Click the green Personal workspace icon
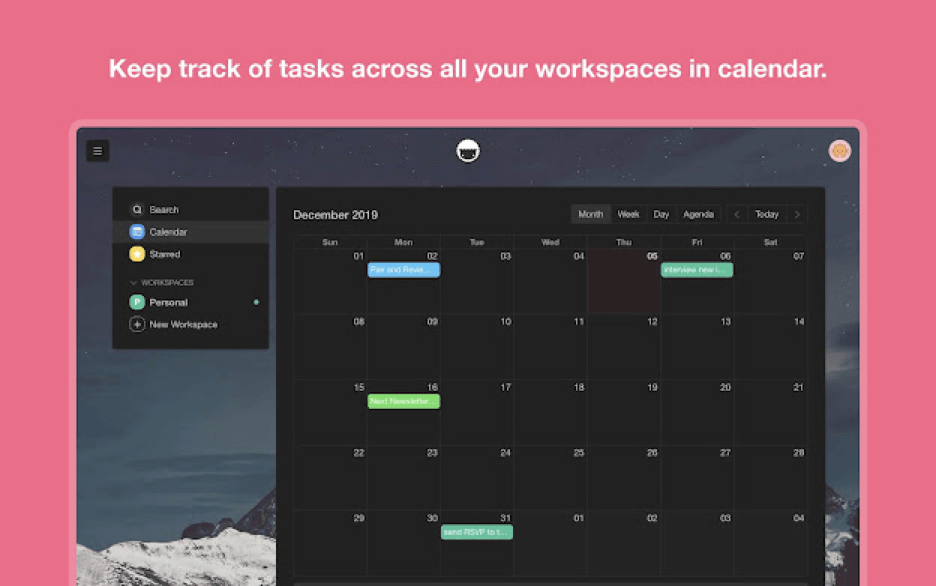The image size is (936, 586). (137, 302)
